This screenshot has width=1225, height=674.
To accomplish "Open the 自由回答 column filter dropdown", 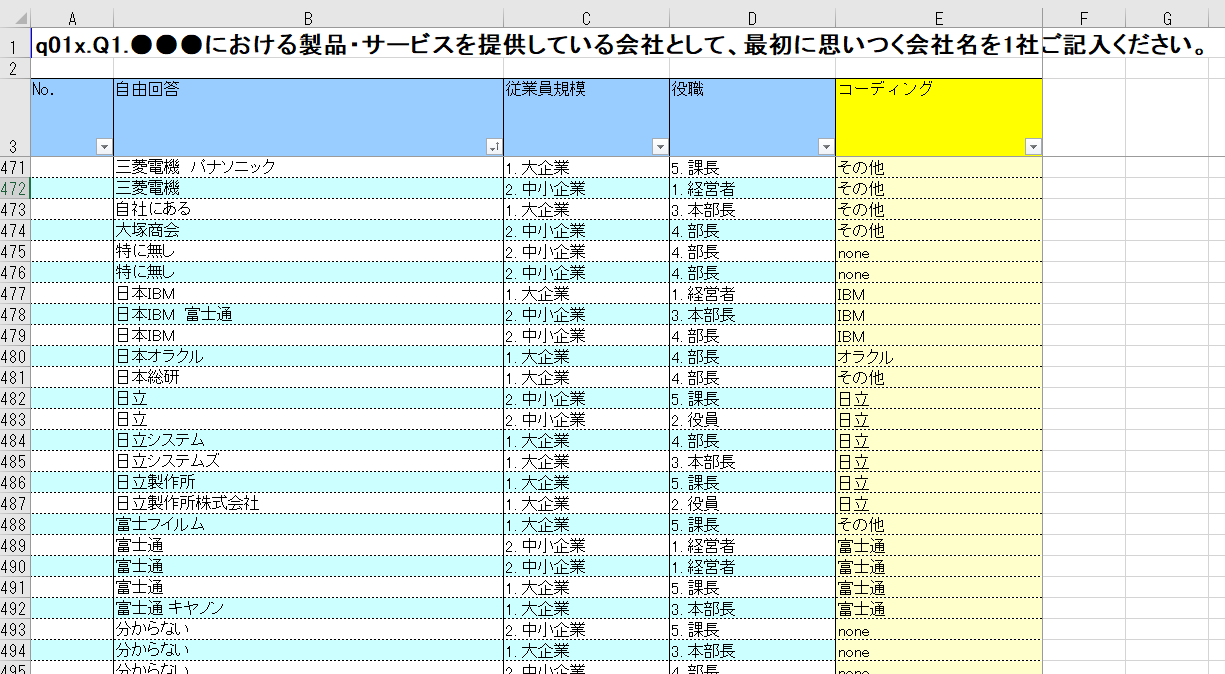I will pyautogui.click(x=494, y=147).
